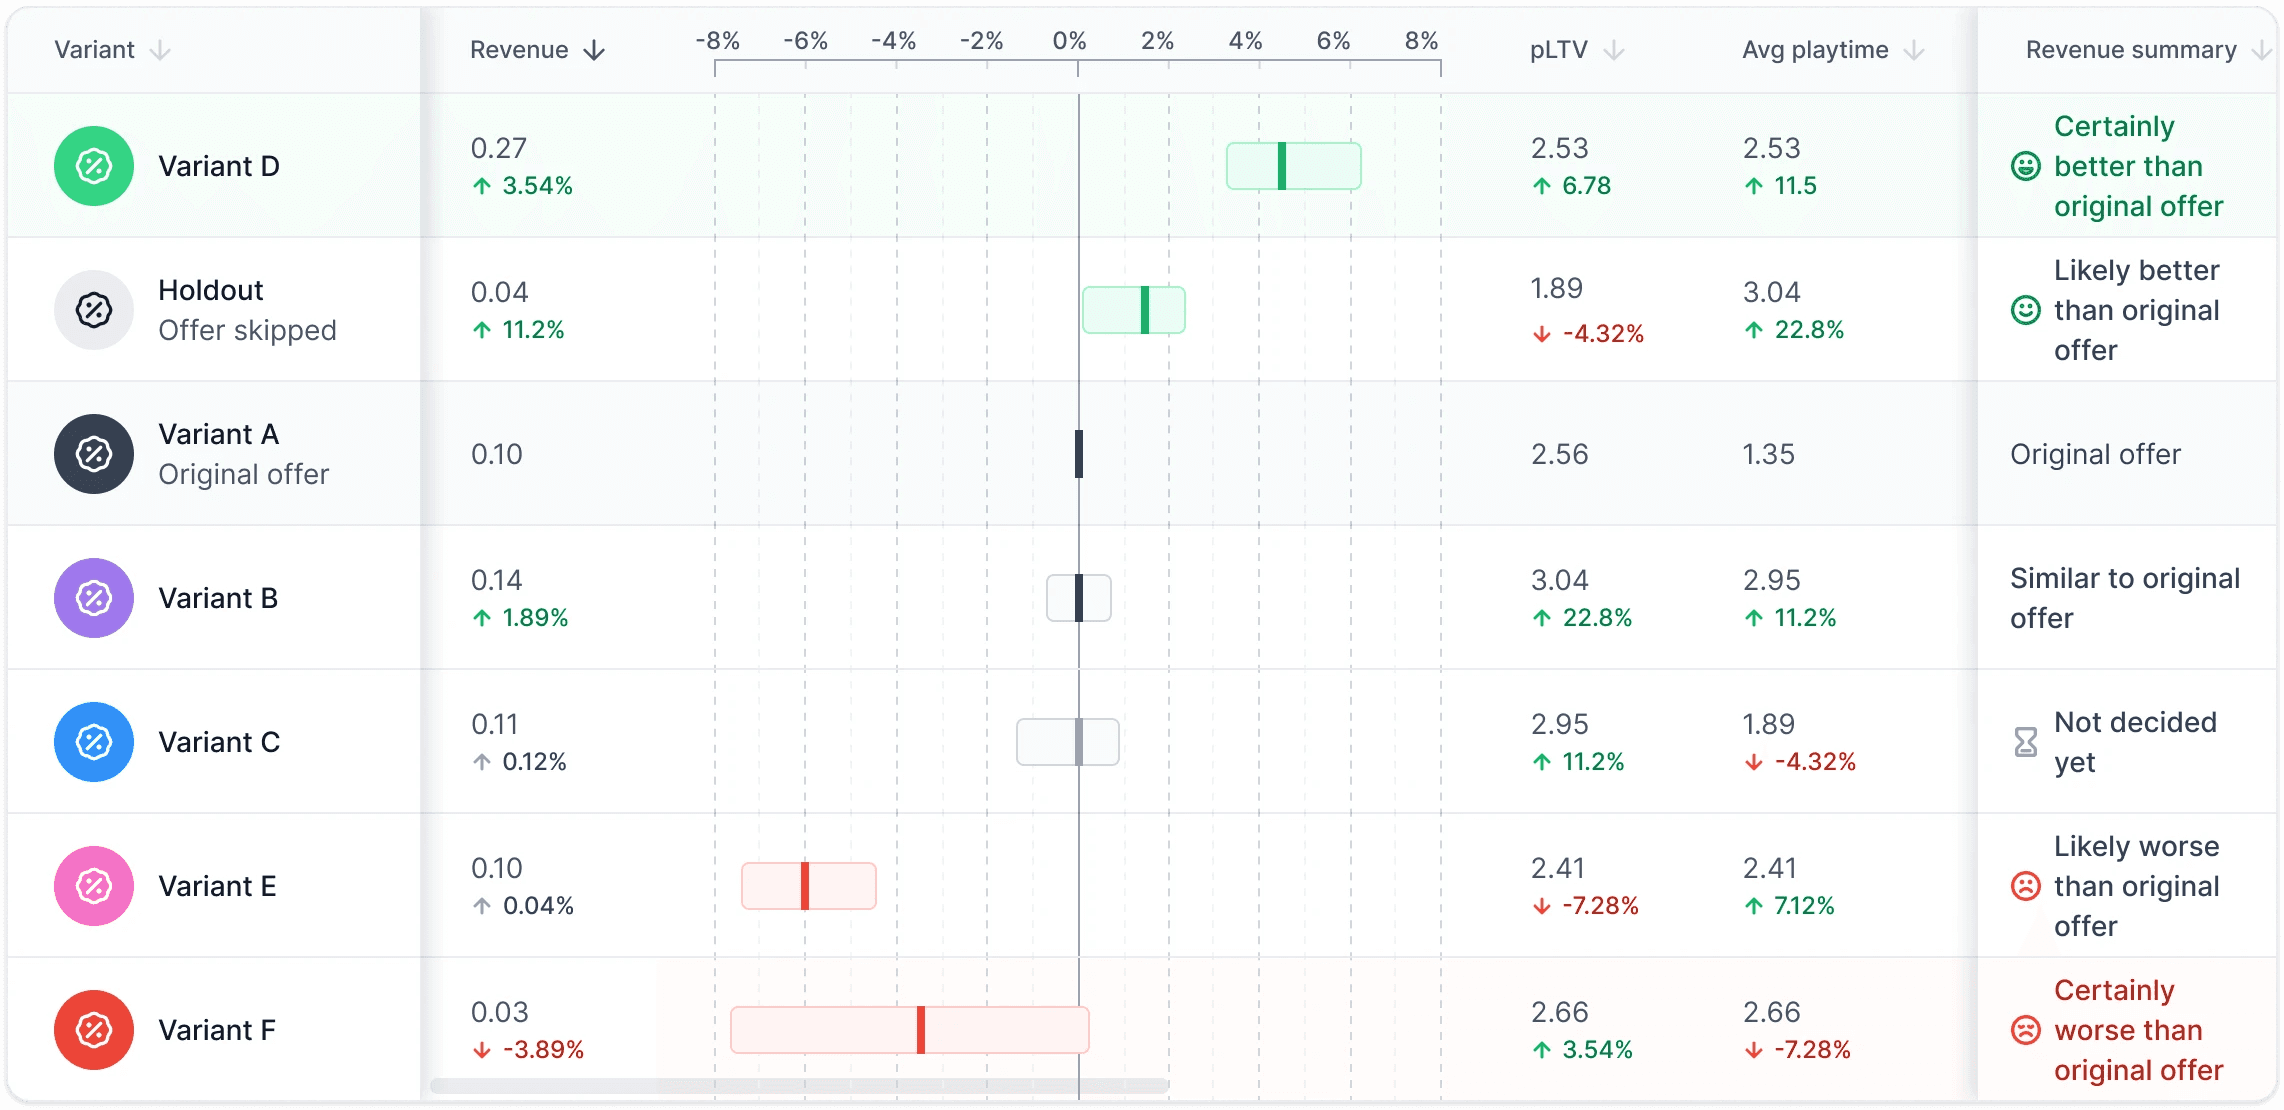This screenshot has height=1110, width=2284.
Task: Select the Variant A row name
Action: point(219,434)
